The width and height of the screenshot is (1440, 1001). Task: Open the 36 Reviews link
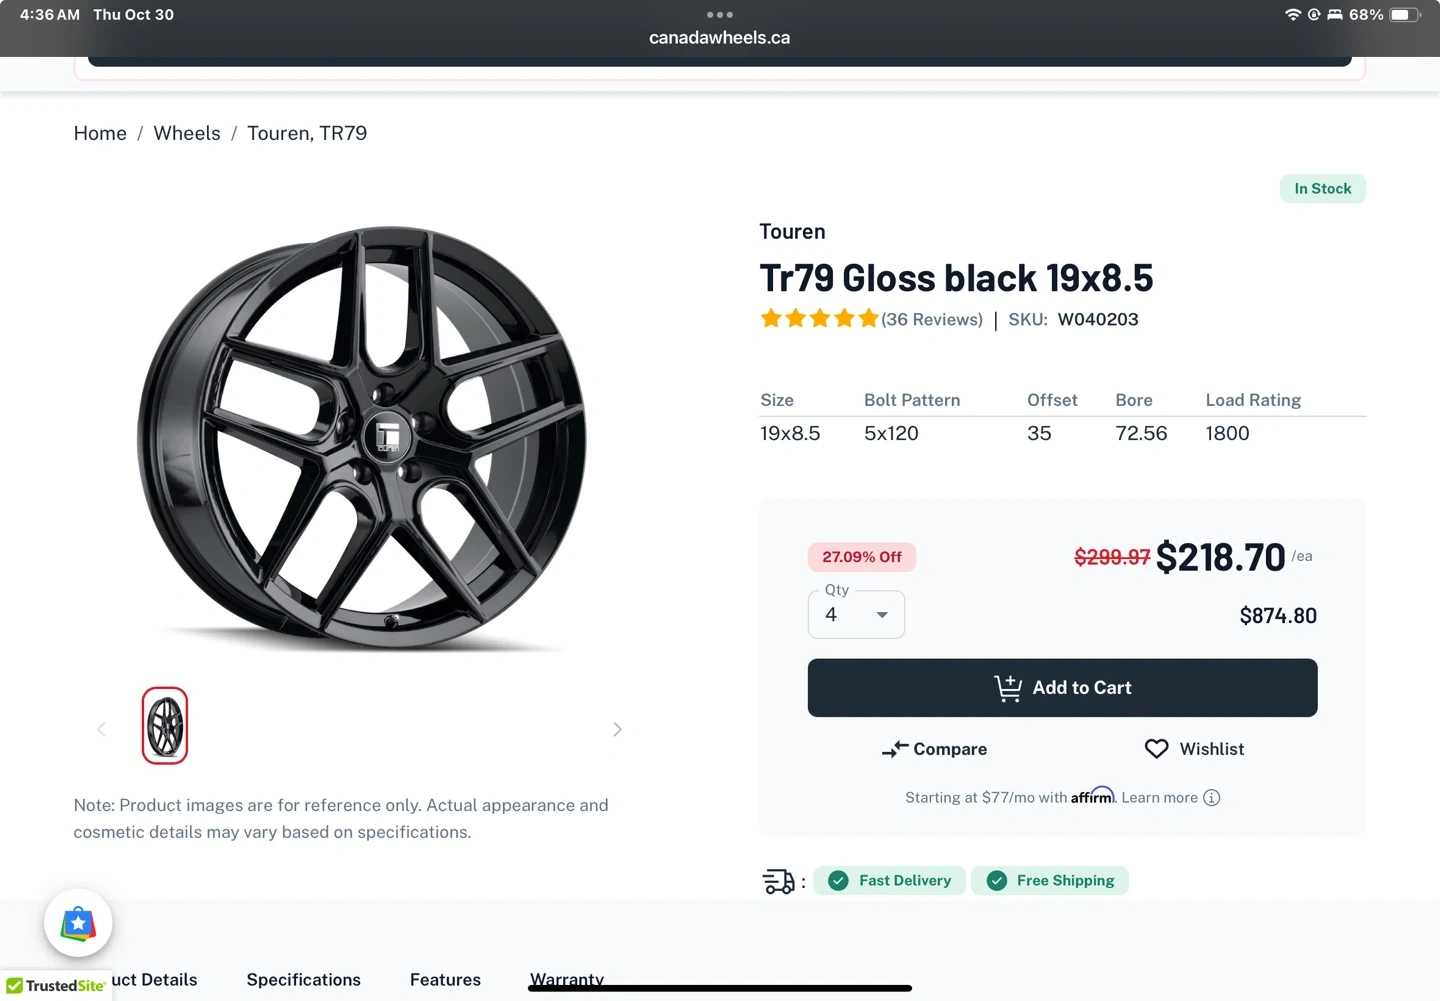click(932, 320)
